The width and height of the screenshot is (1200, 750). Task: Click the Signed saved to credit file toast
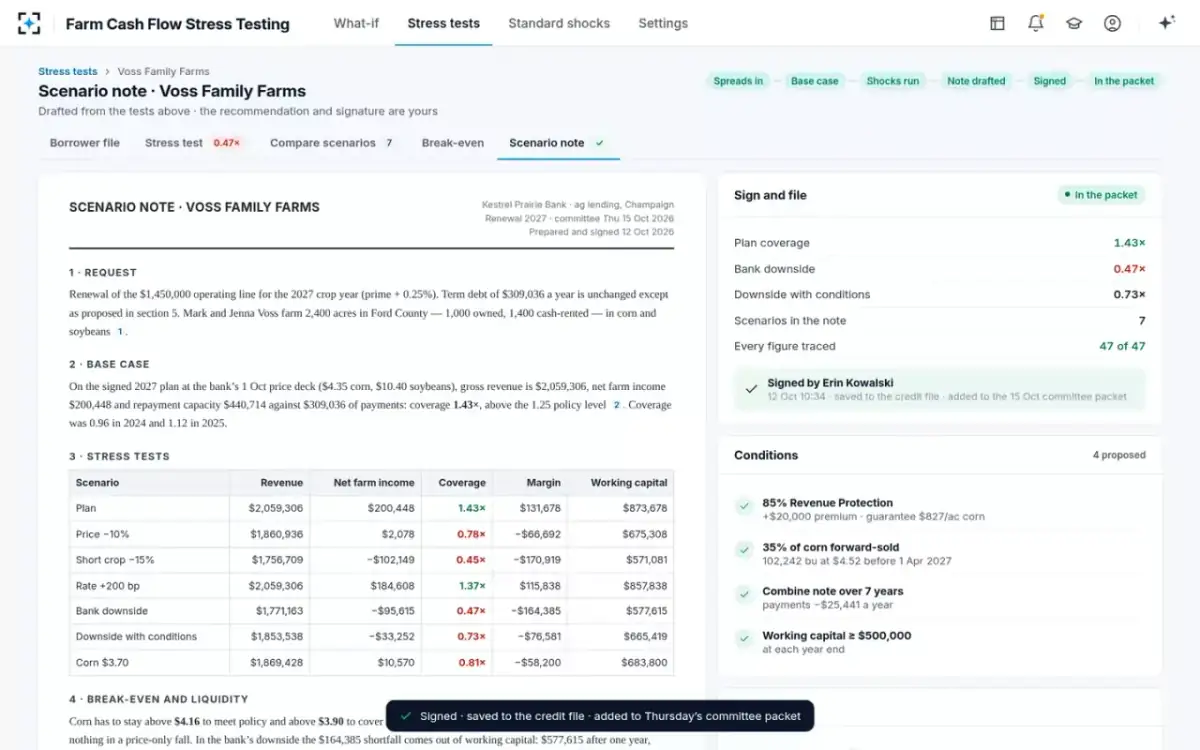[x=600, y=716]
